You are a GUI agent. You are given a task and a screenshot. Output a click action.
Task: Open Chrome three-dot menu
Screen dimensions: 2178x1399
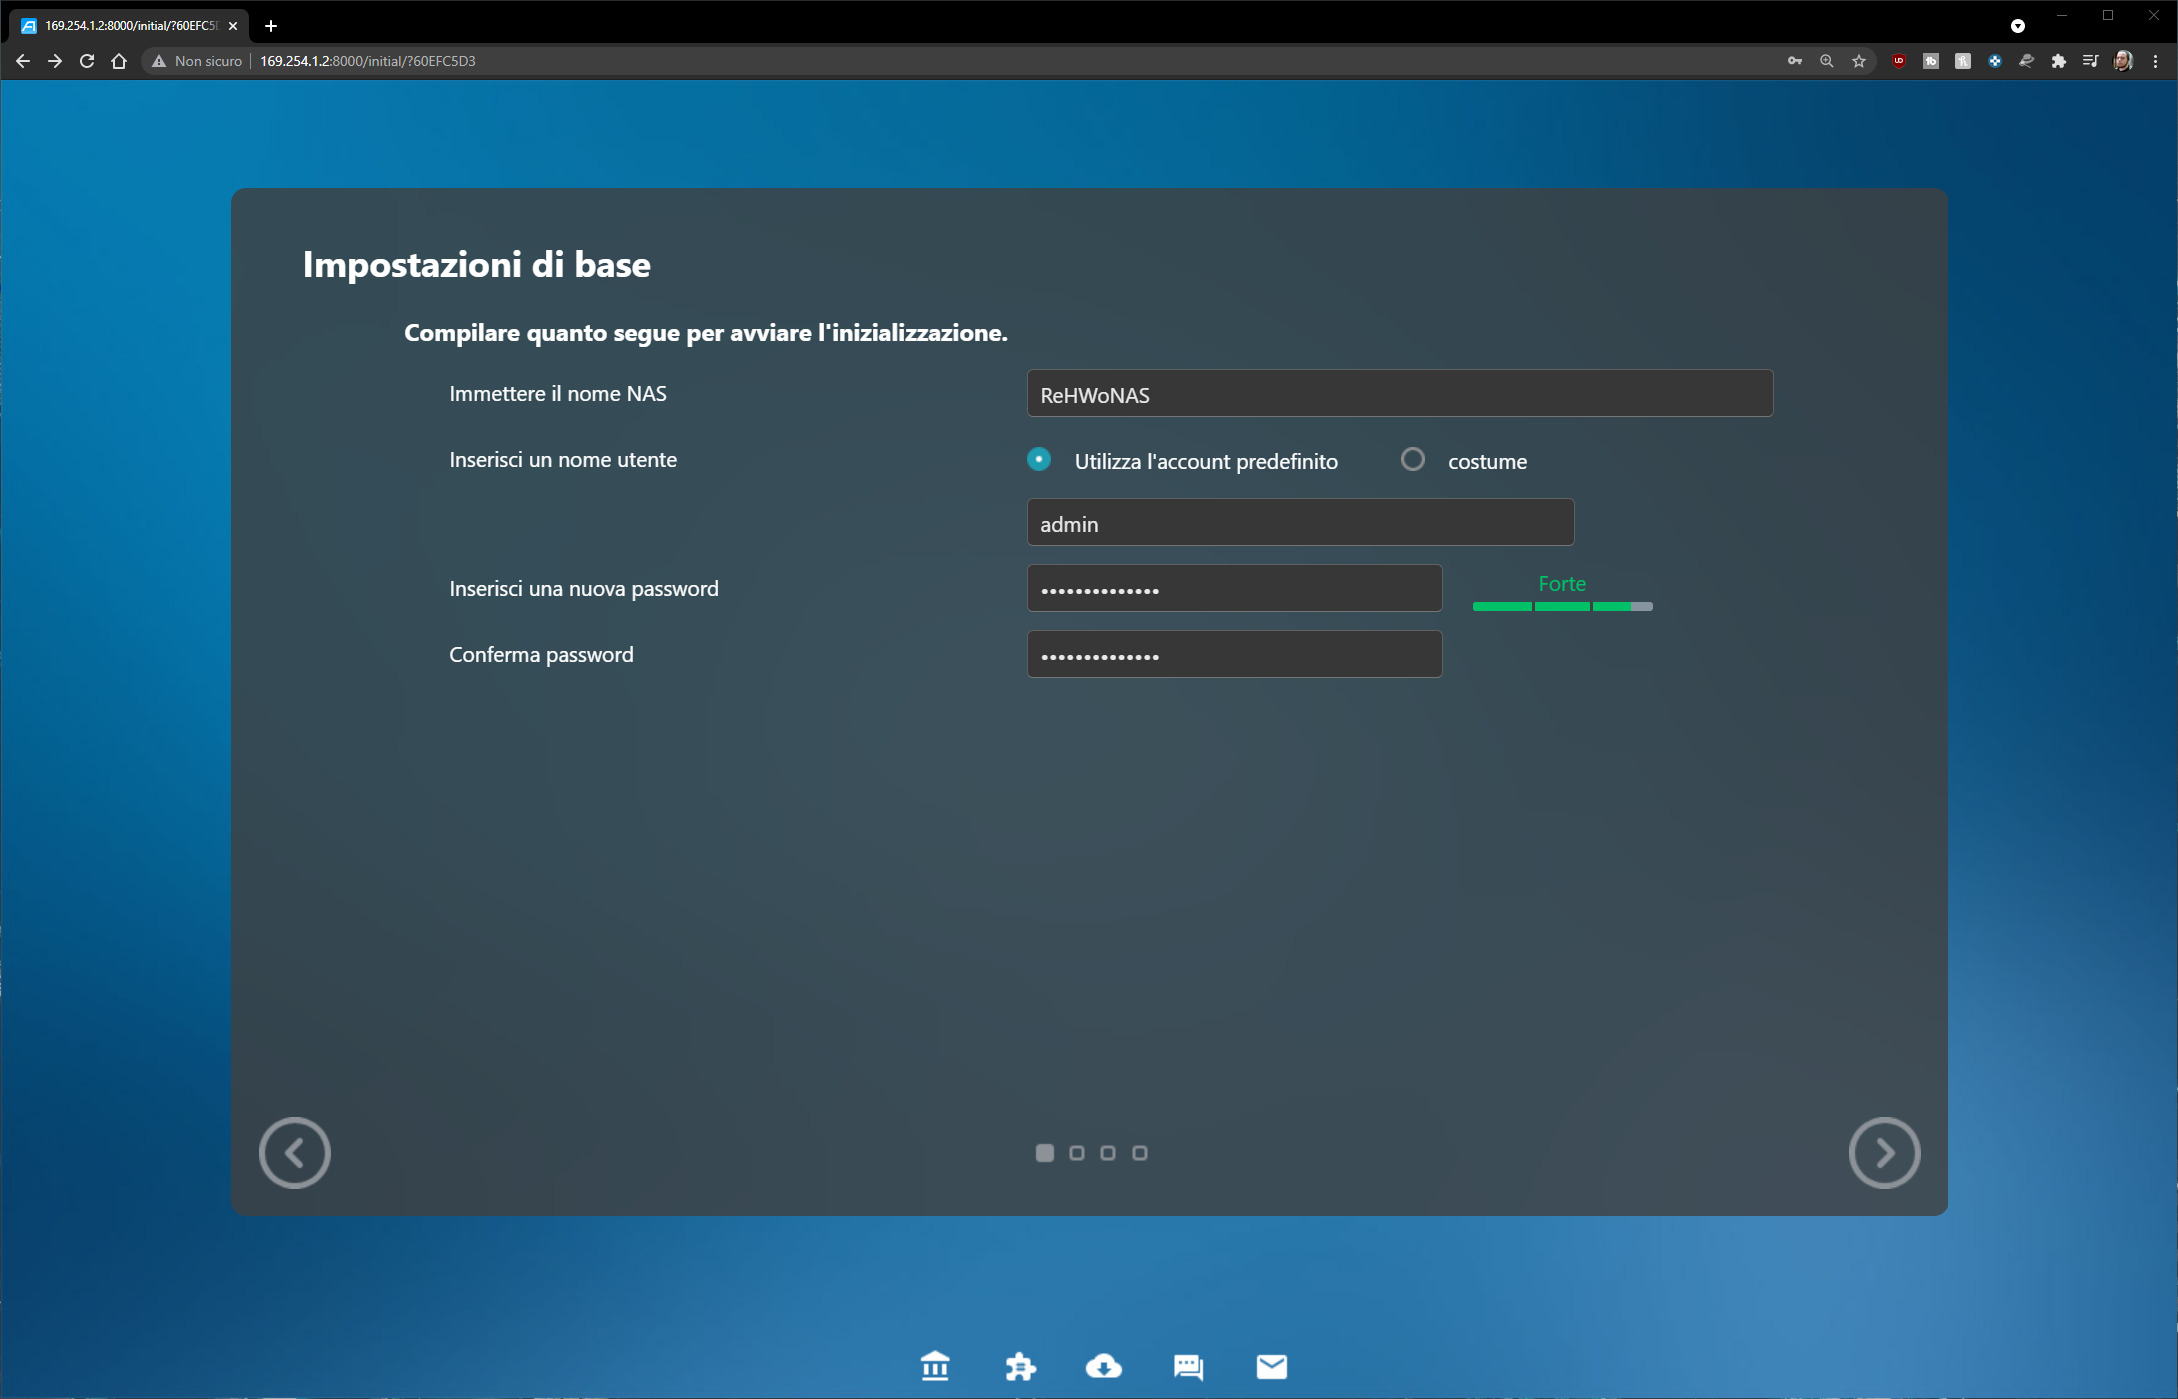coord(2155,61)
